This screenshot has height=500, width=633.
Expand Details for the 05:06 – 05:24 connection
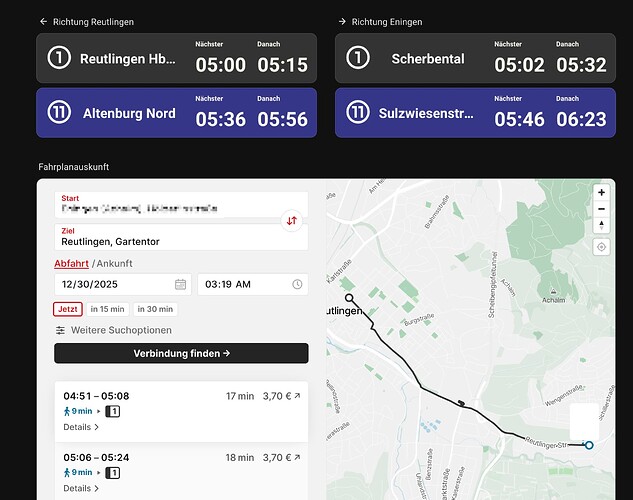(81, 488)
